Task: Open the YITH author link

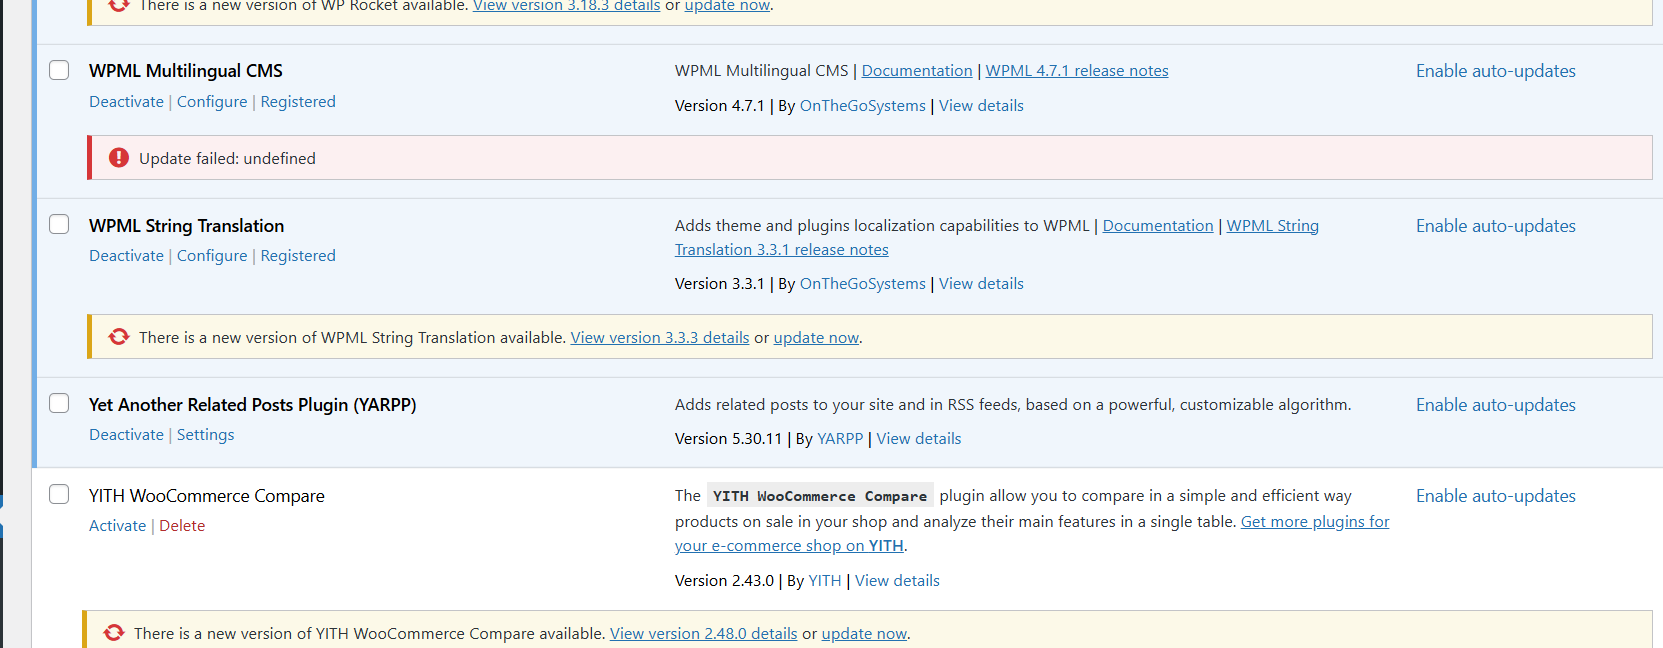Action: point(825,581)
